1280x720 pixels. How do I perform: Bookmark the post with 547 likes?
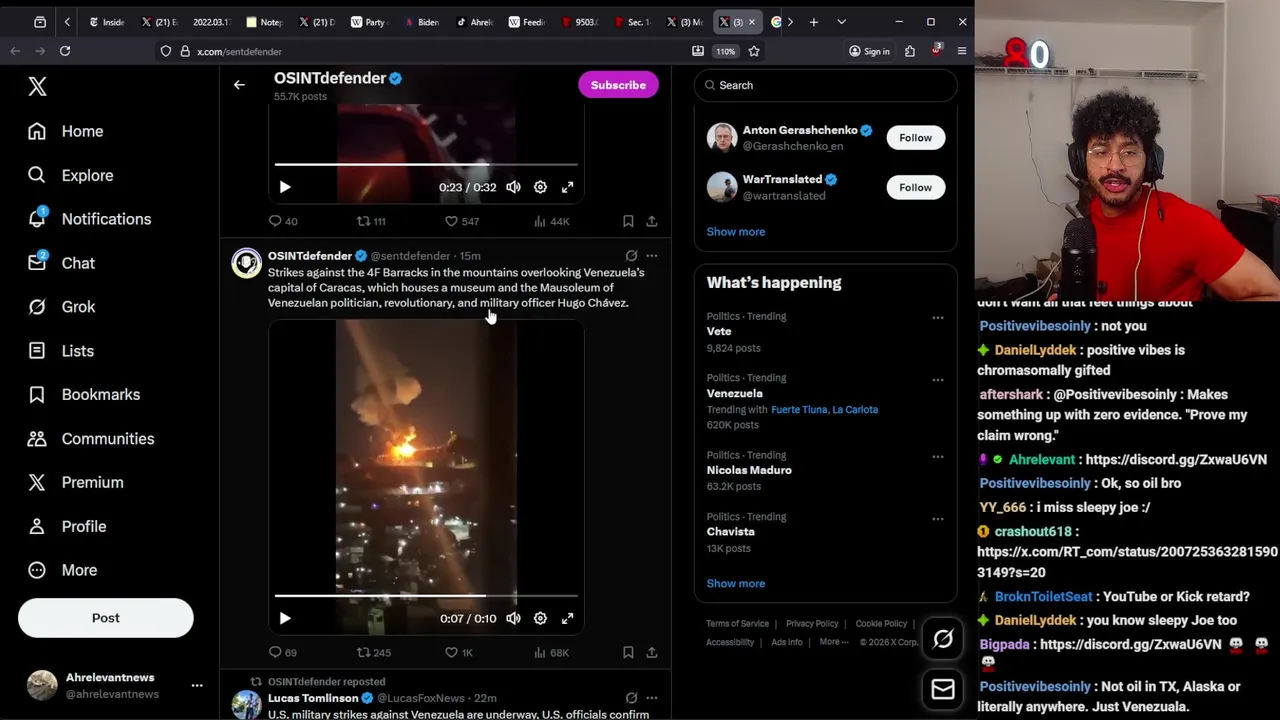click(x=628, y=221)
